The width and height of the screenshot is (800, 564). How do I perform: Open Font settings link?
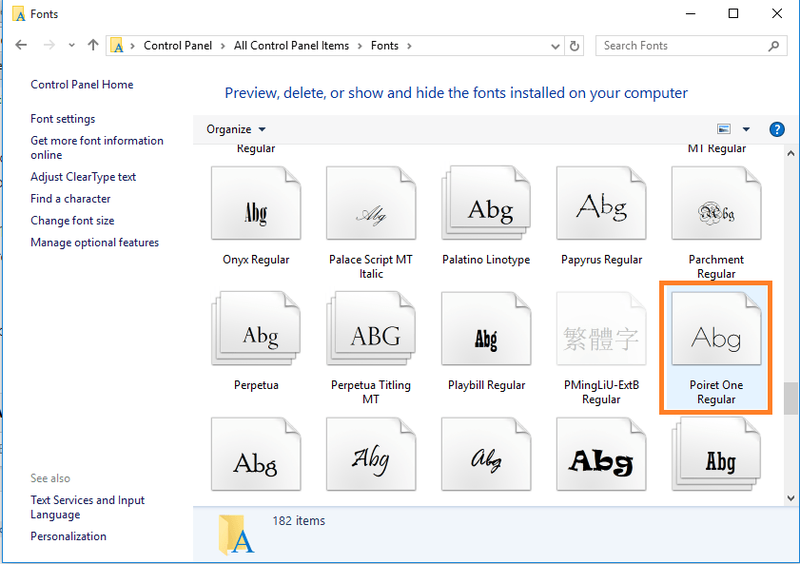pyautogui.click(x=63, y=119)
